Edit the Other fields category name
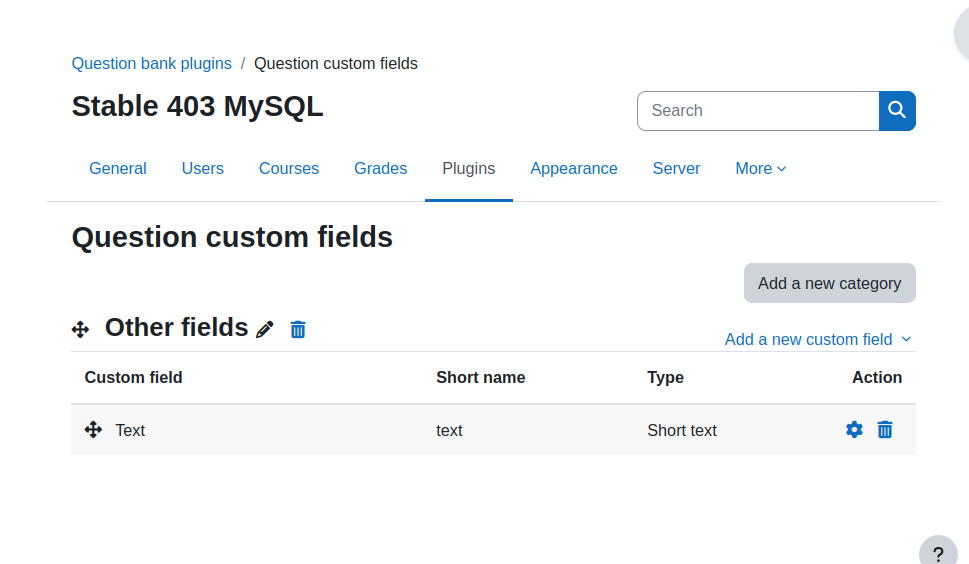The height and width of the screenshot is (564, 969). coord(265,329)
